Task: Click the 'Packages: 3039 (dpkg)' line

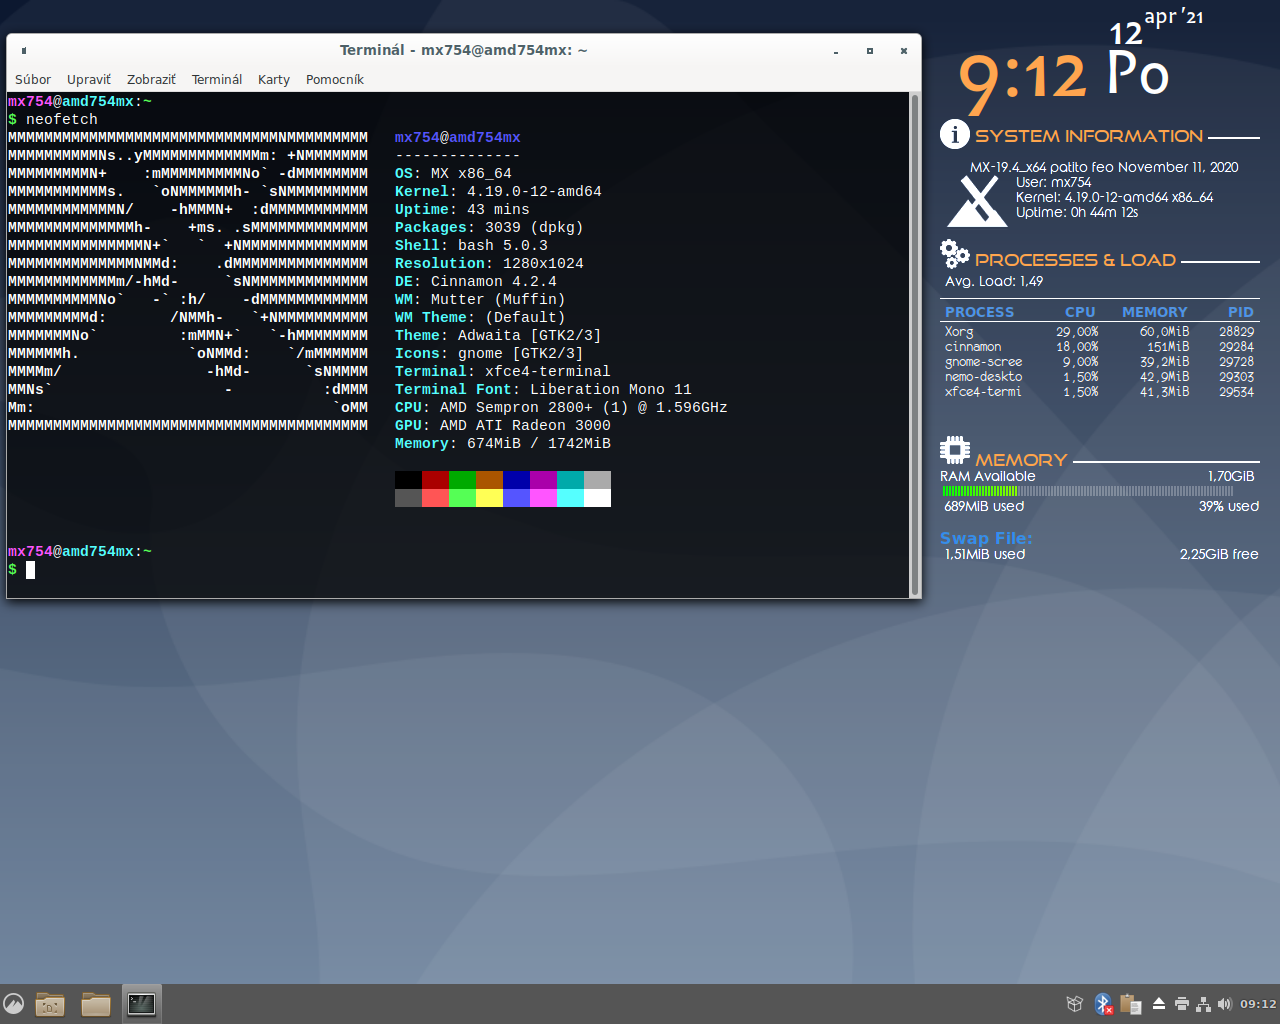Action: click(489, 227)
